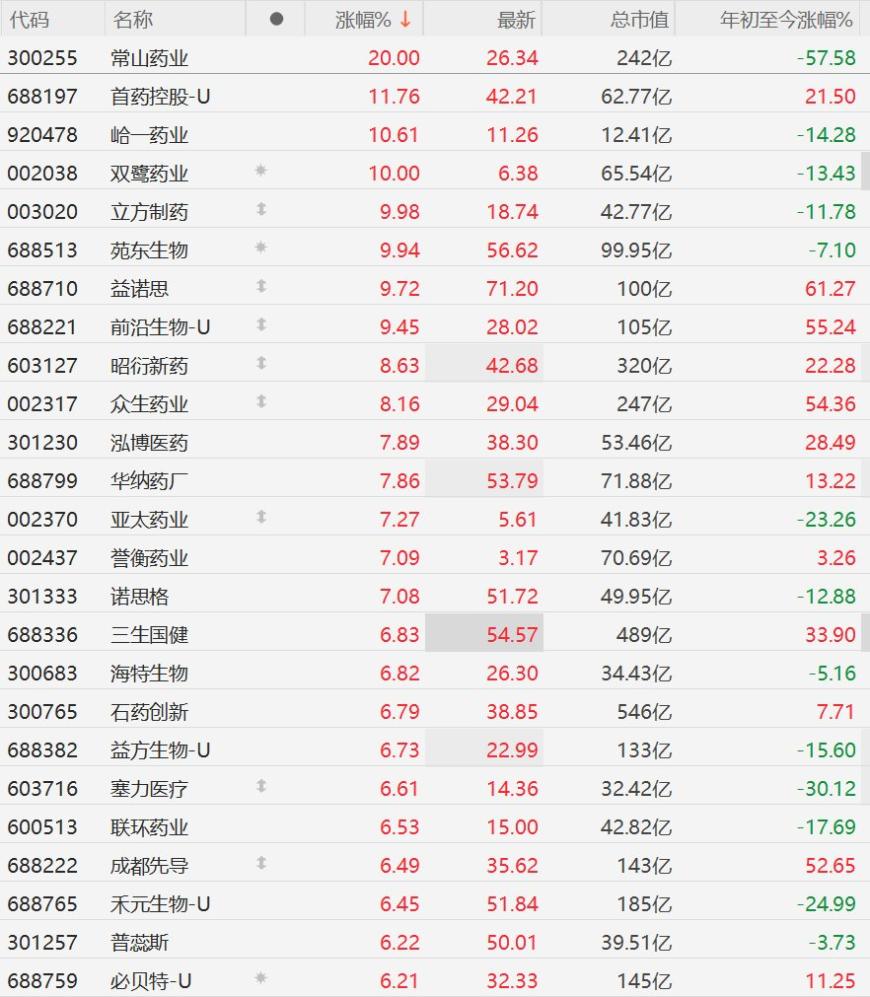
Task: Open the 成都先导 stock name
Action: [x=149, y=865]
